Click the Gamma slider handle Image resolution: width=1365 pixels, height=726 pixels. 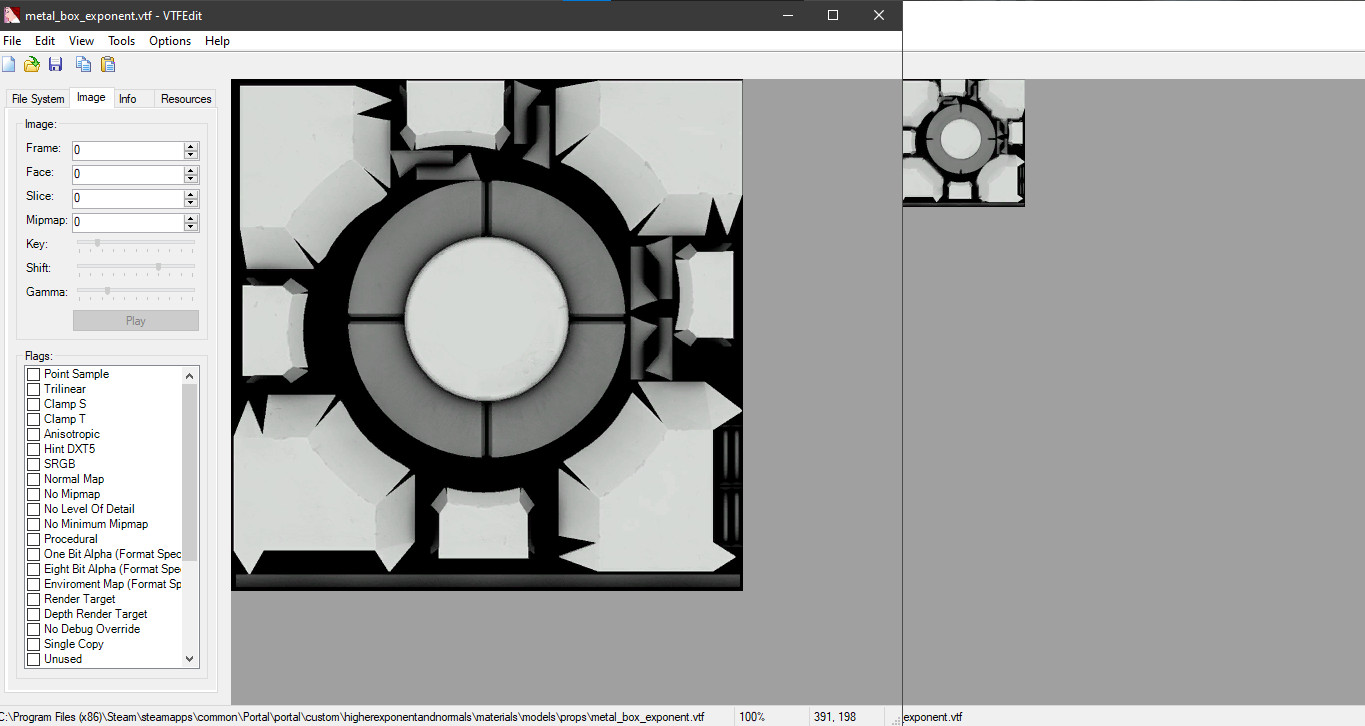(108, 291)
